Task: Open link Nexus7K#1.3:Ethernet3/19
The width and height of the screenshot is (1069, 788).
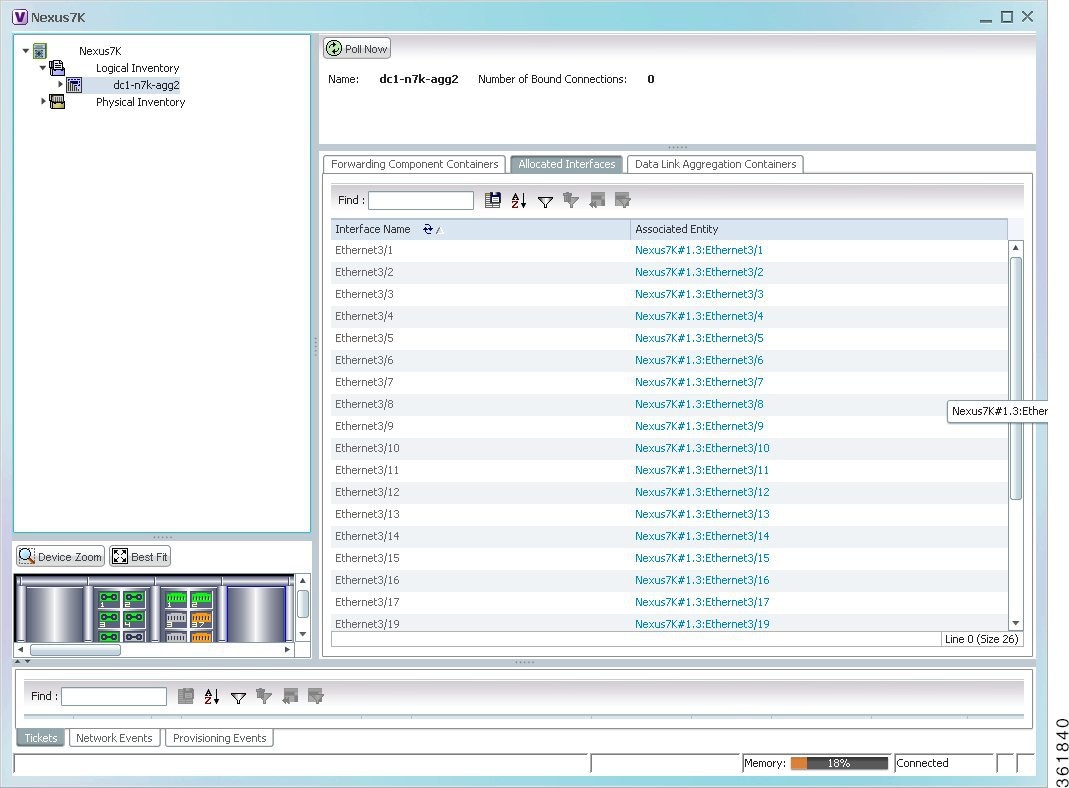Action: pos(702,624)
